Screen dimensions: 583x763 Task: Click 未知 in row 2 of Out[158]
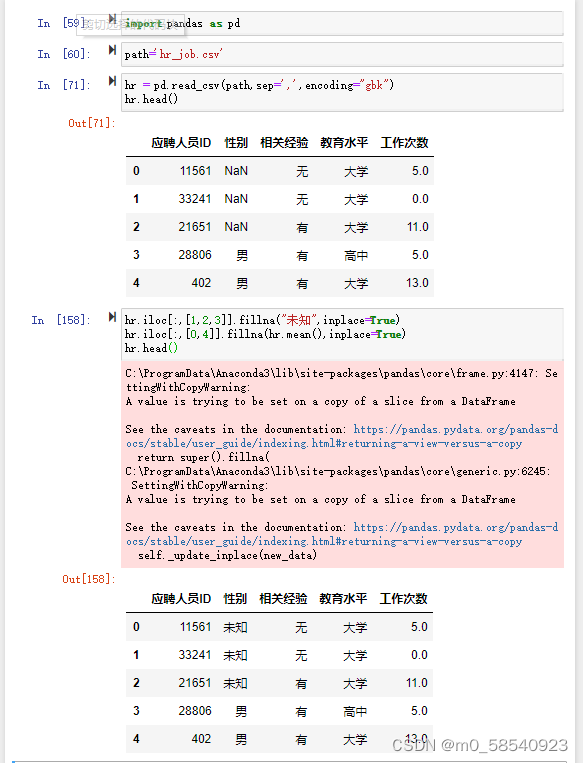click(x=236, y=683)
